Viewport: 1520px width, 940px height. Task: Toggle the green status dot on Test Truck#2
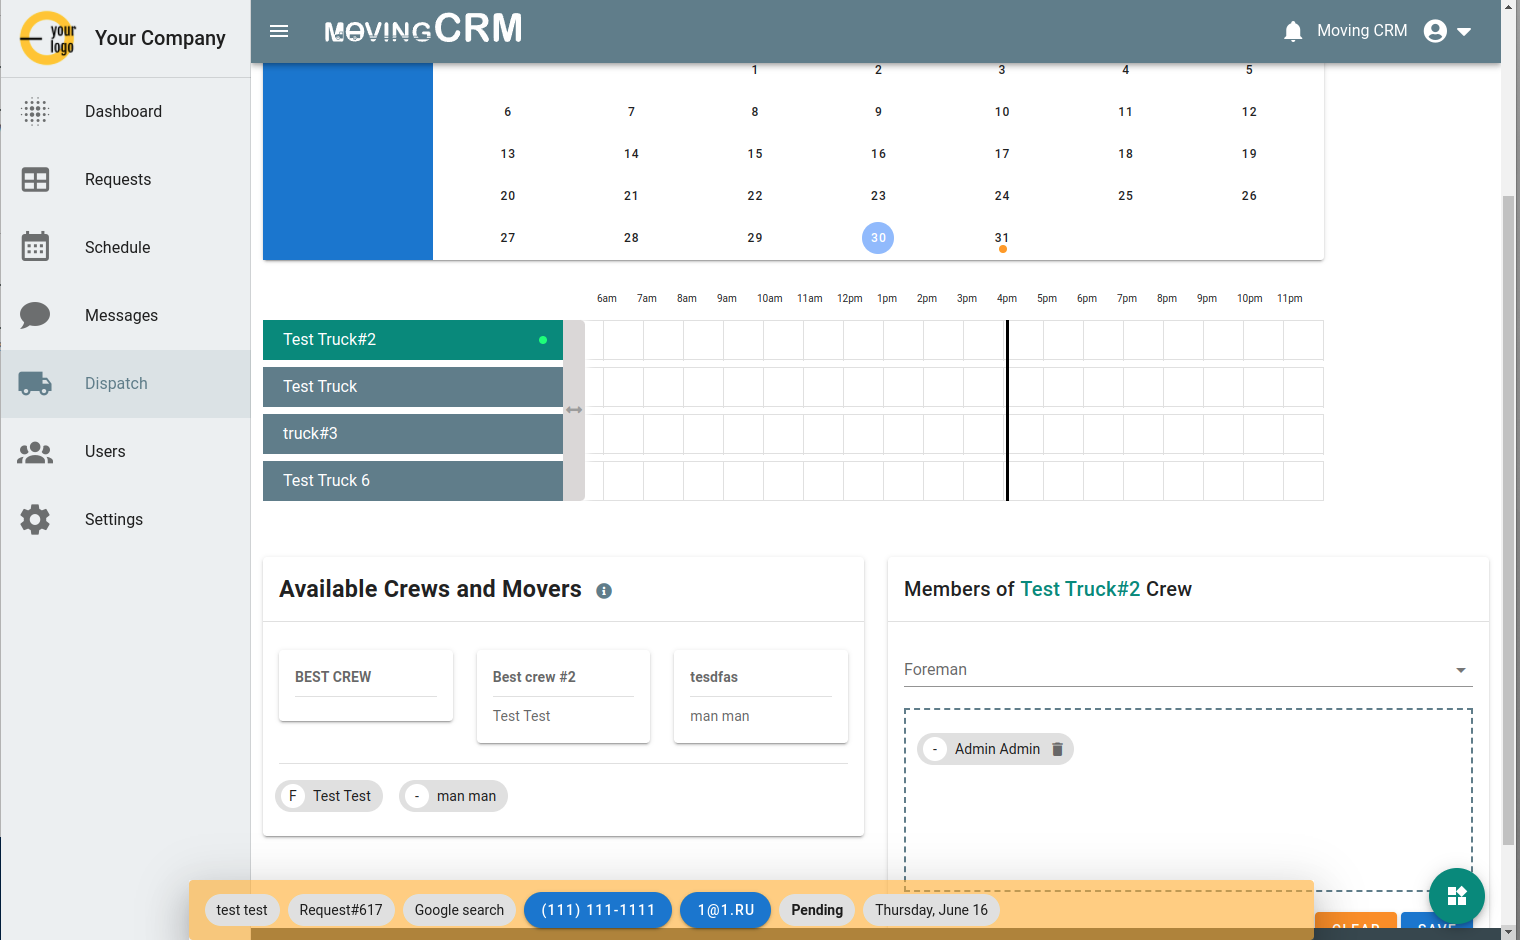coord(543,340)
